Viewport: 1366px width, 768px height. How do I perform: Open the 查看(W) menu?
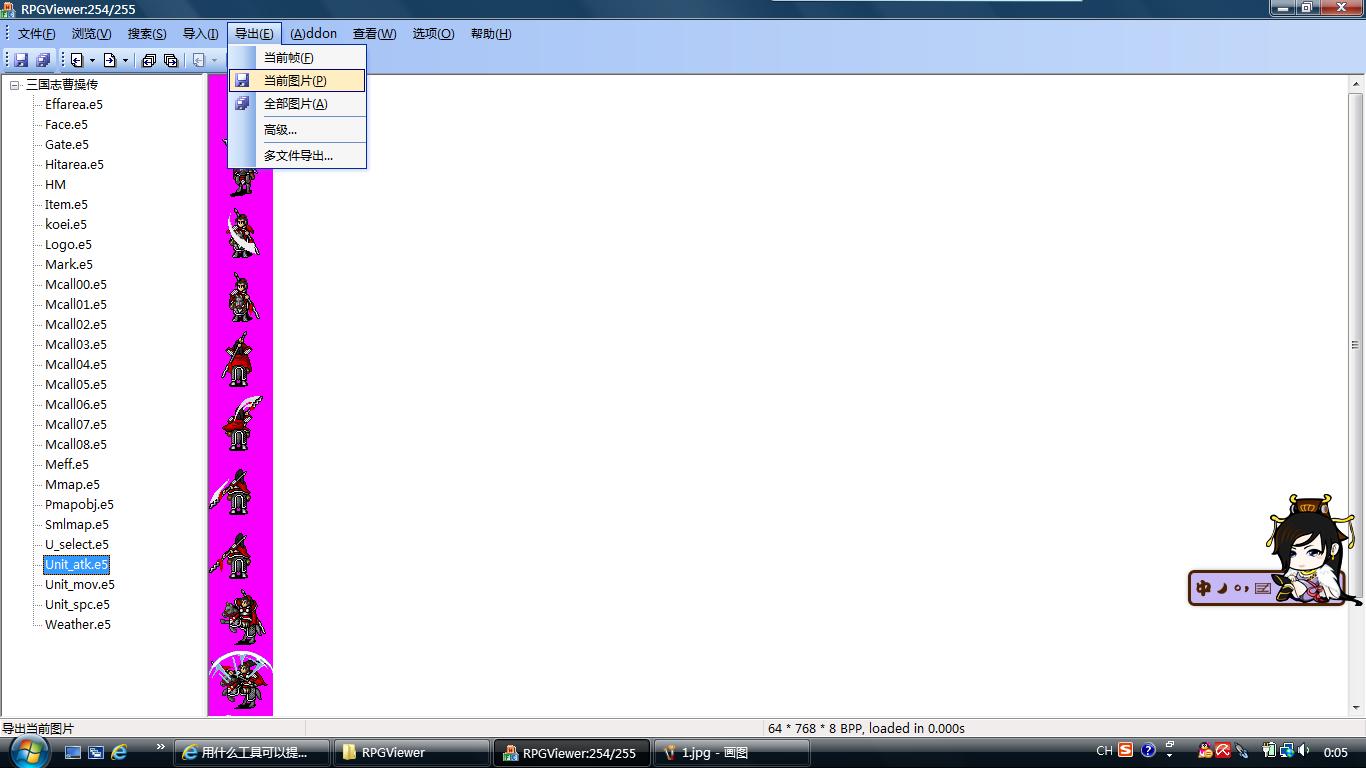(374, 34)
